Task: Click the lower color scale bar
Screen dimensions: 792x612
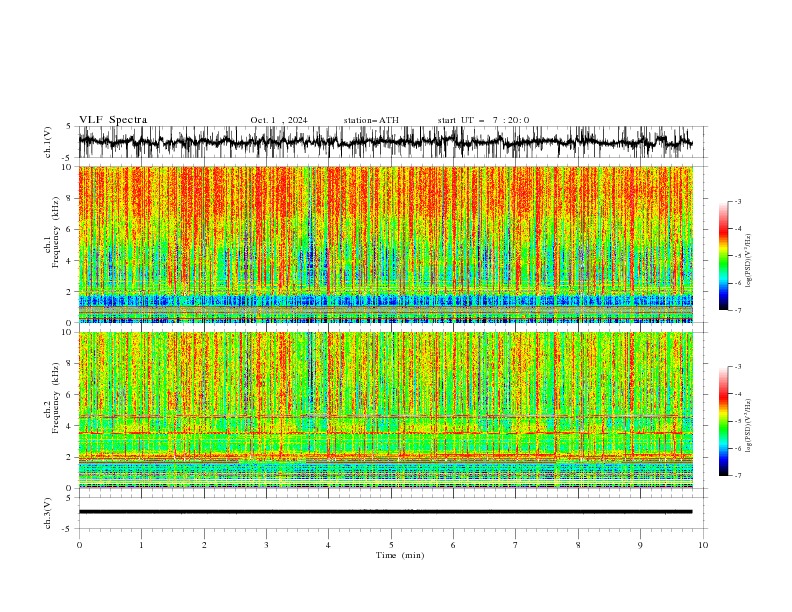Action: pos(723,421)
